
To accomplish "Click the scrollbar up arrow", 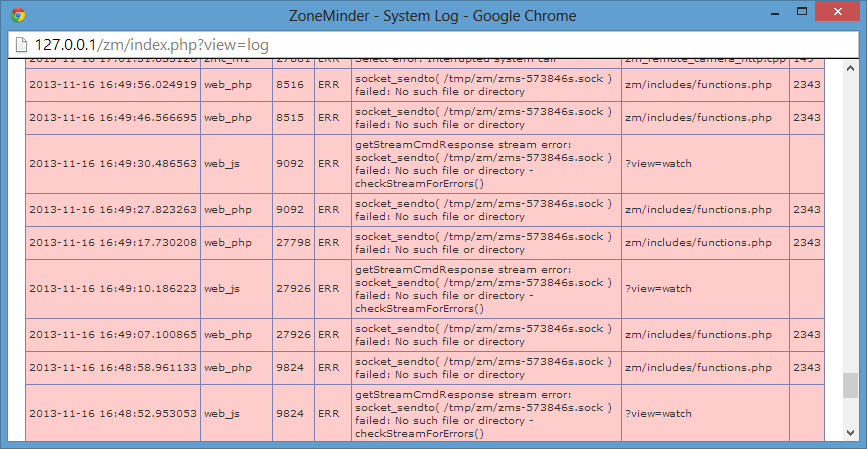I will coord(850,67).
